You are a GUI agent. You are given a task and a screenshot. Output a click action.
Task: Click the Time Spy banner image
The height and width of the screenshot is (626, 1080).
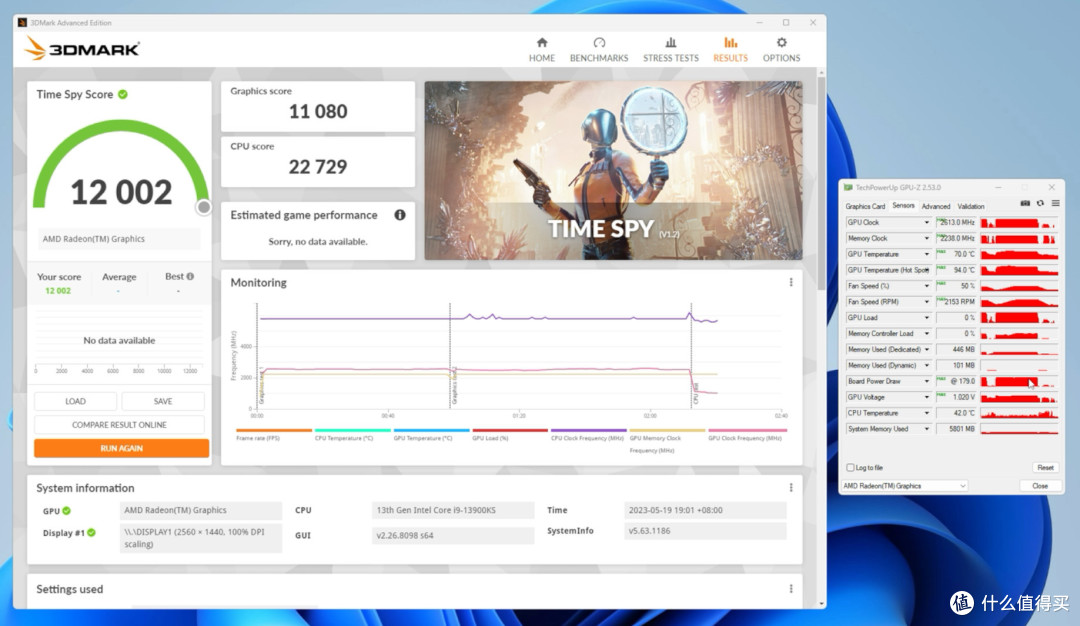(613, 170)
